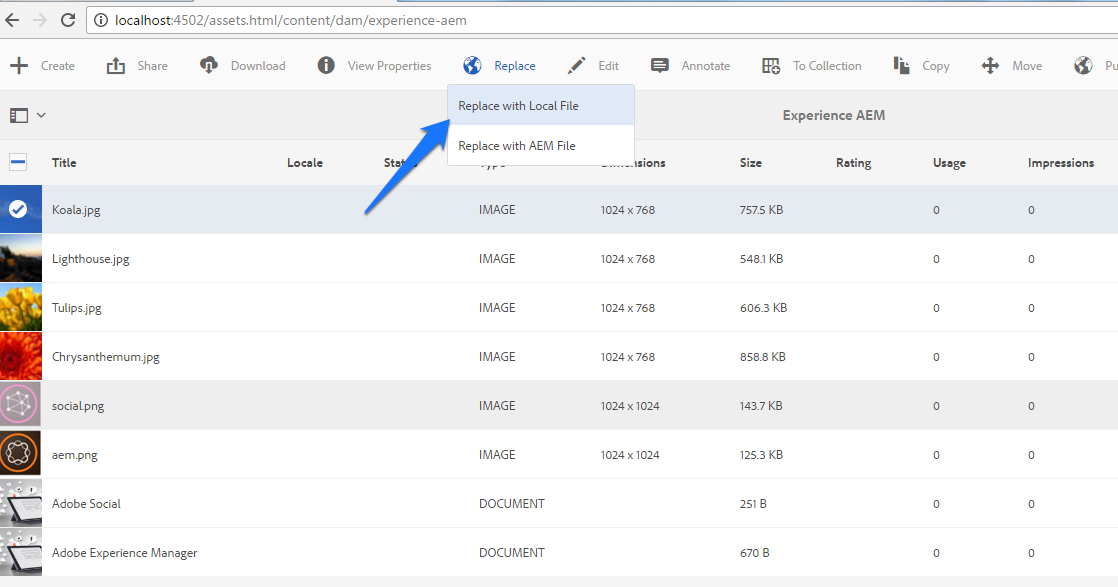Viewport: 1118px width, 587px height.
Task: Open the Lighthouse.jpg asset
Action: (x=91, y=258)
